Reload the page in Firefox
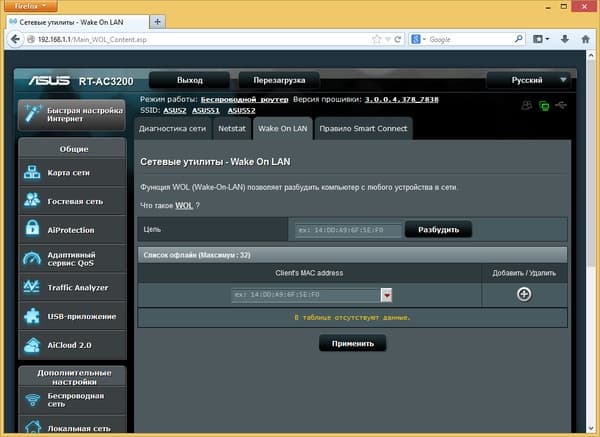 point(398,39)
